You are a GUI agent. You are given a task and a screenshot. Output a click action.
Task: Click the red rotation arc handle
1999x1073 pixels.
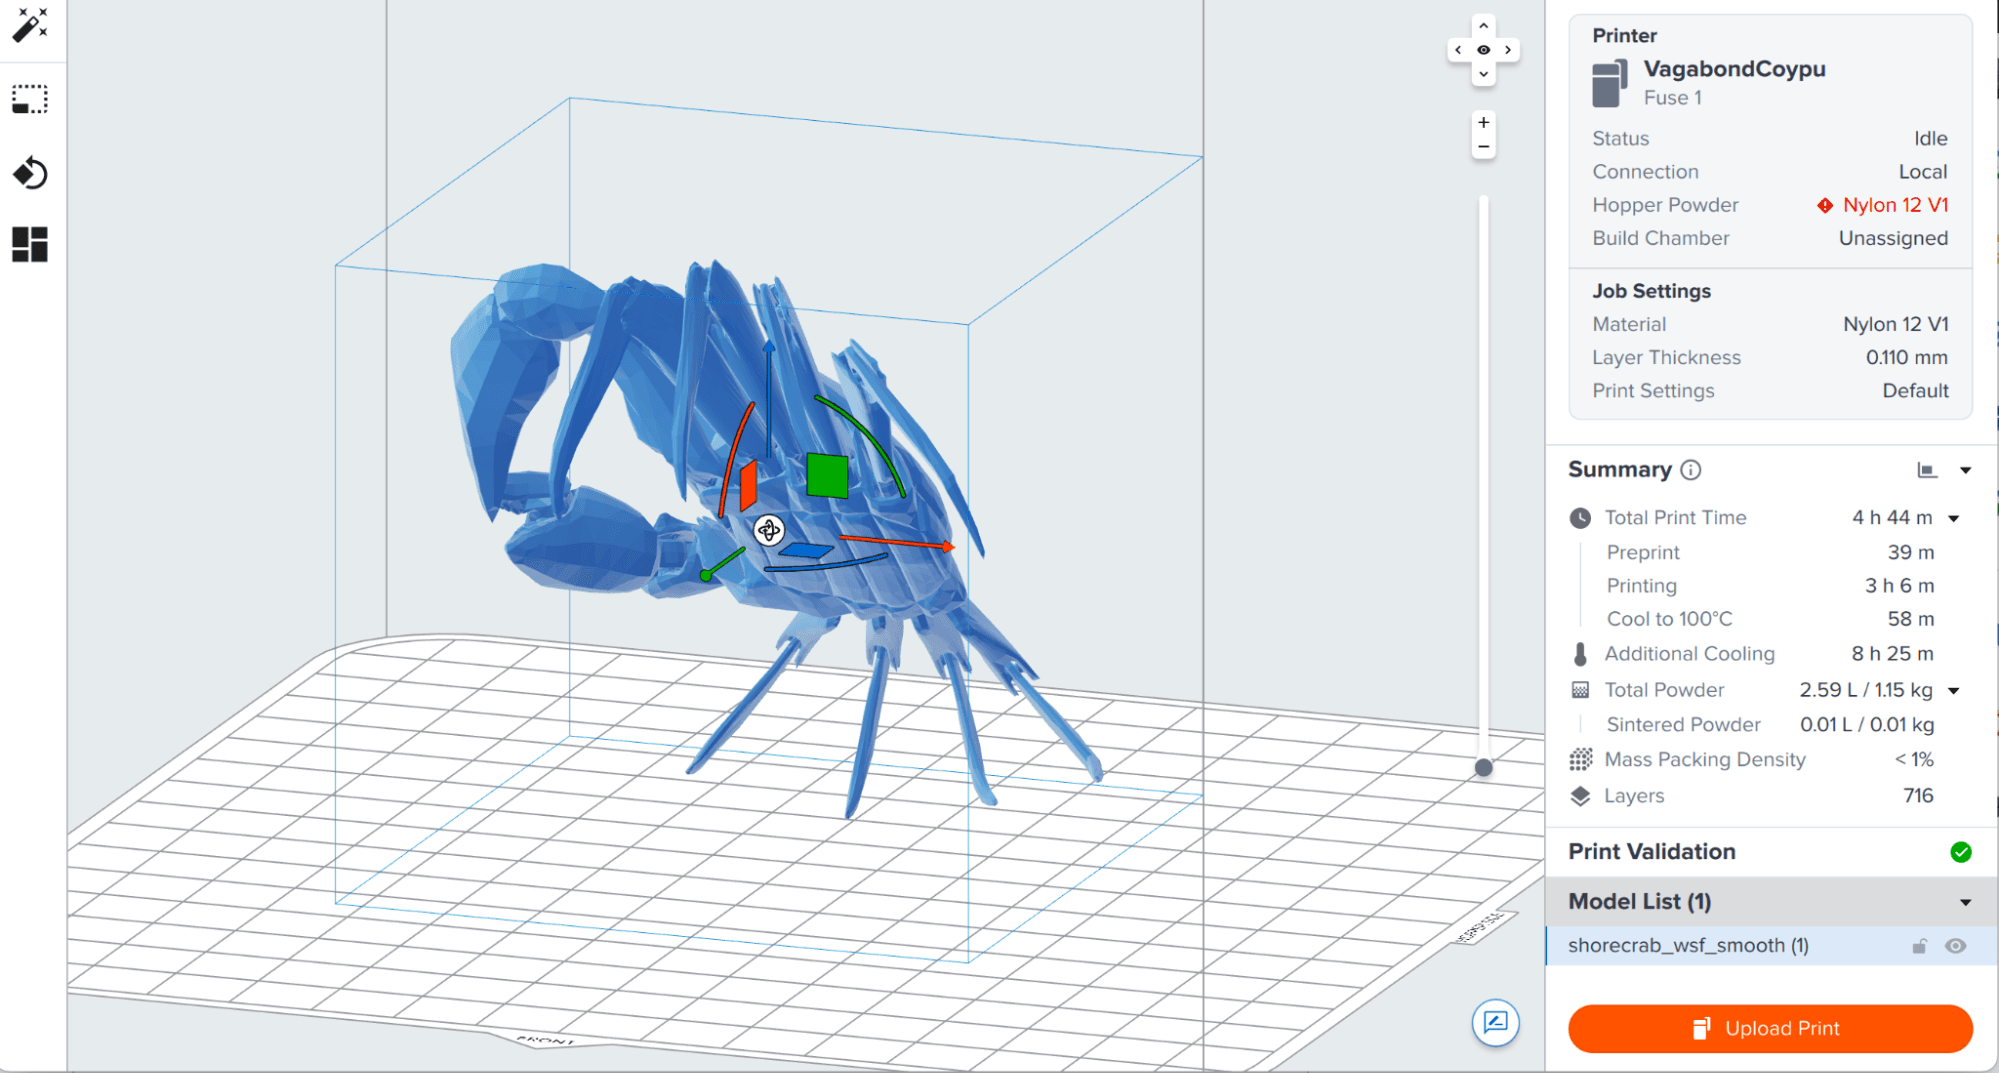(x=735, y=458)
